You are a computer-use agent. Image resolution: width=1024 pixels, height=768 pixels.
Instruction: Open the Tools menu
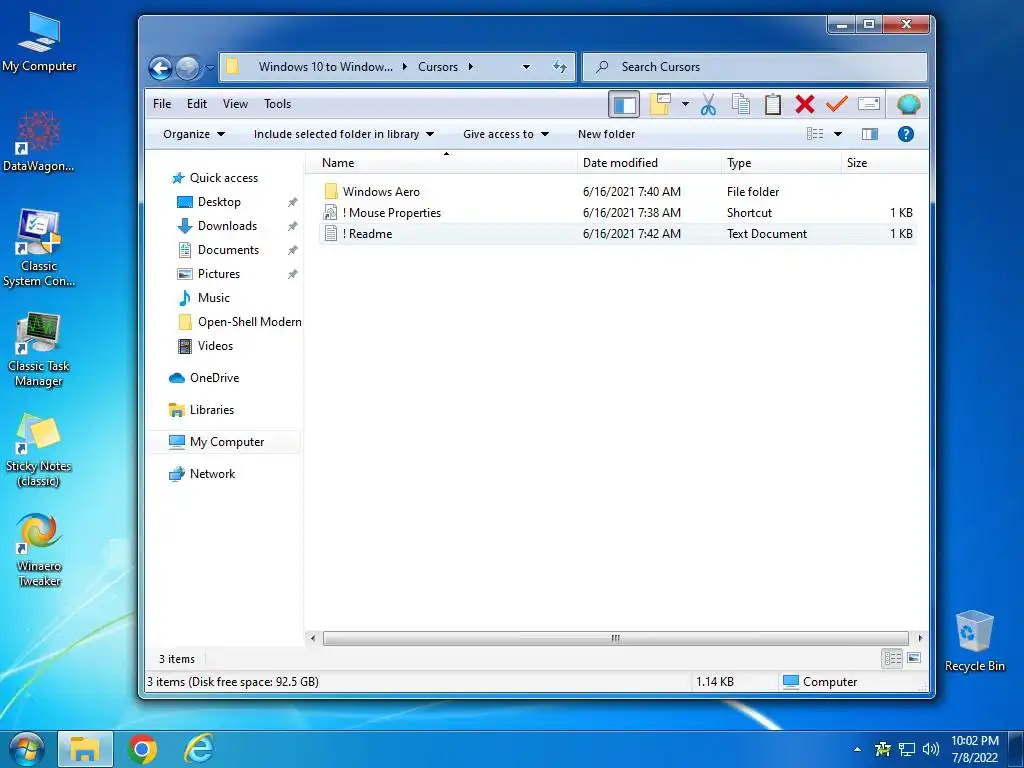point(278,104)
